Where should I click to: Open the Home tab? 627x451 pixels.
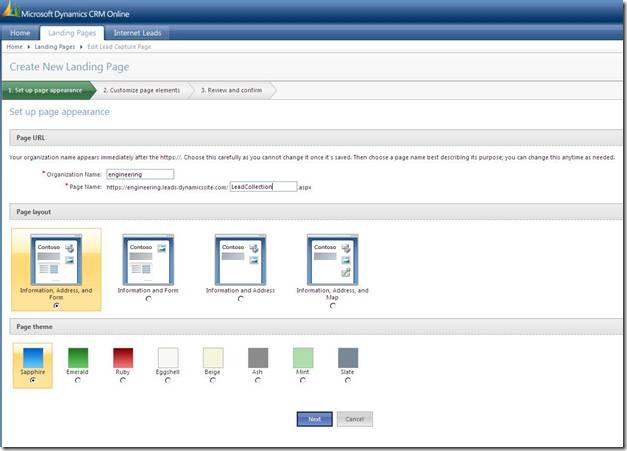(21, 33)
